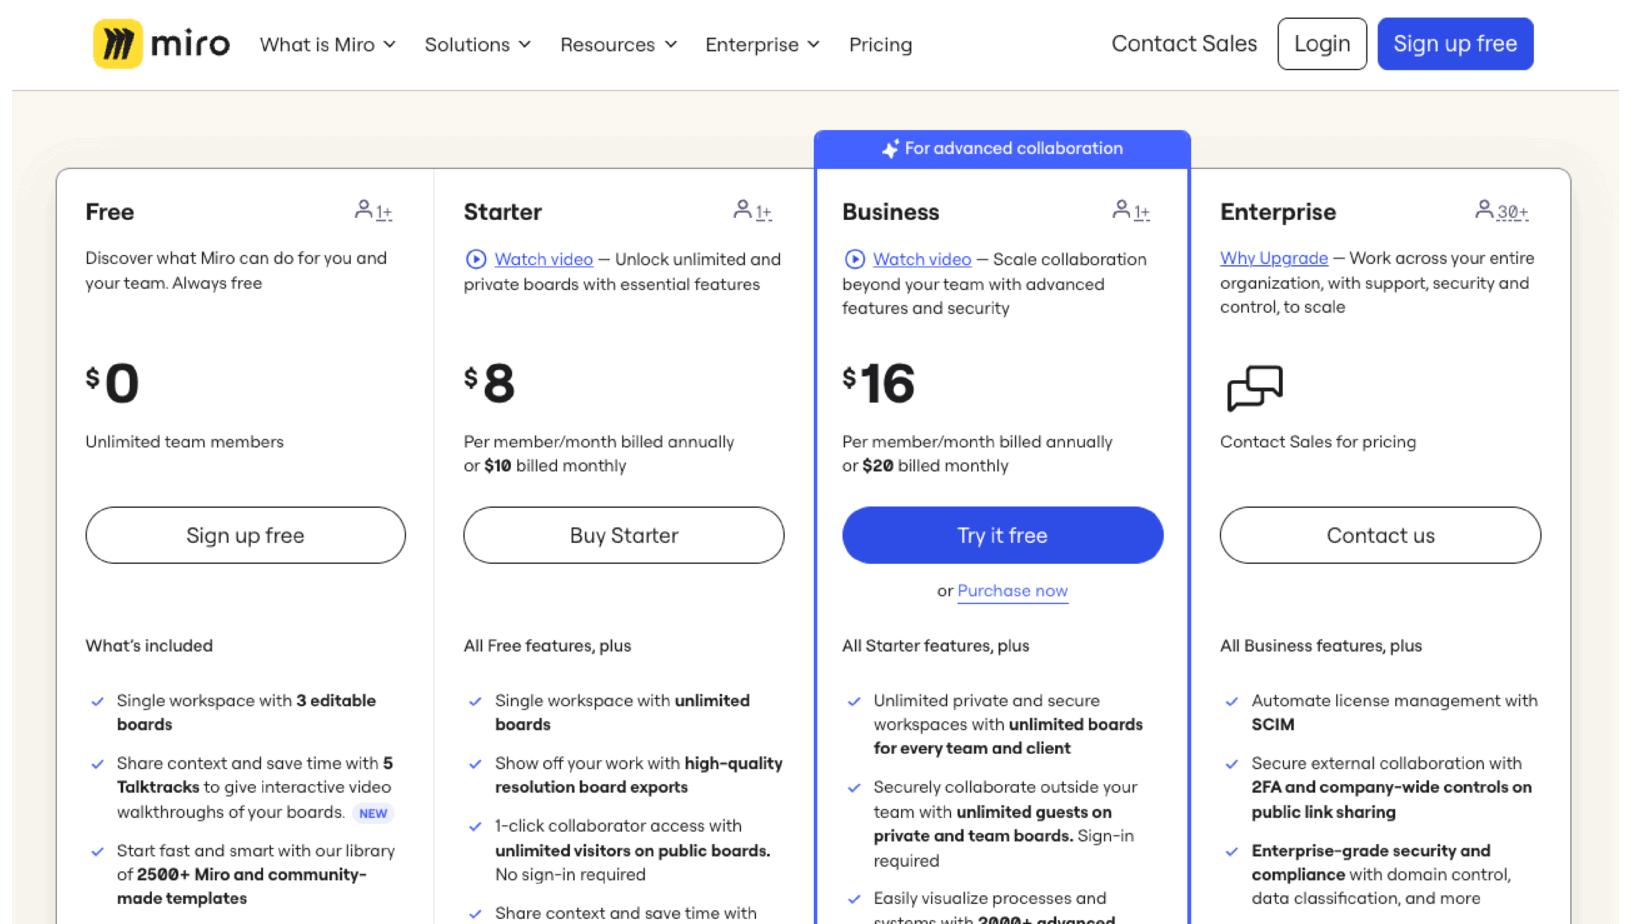Click the Miro logo icon
Screen dimensions: 1643x924
118,44
